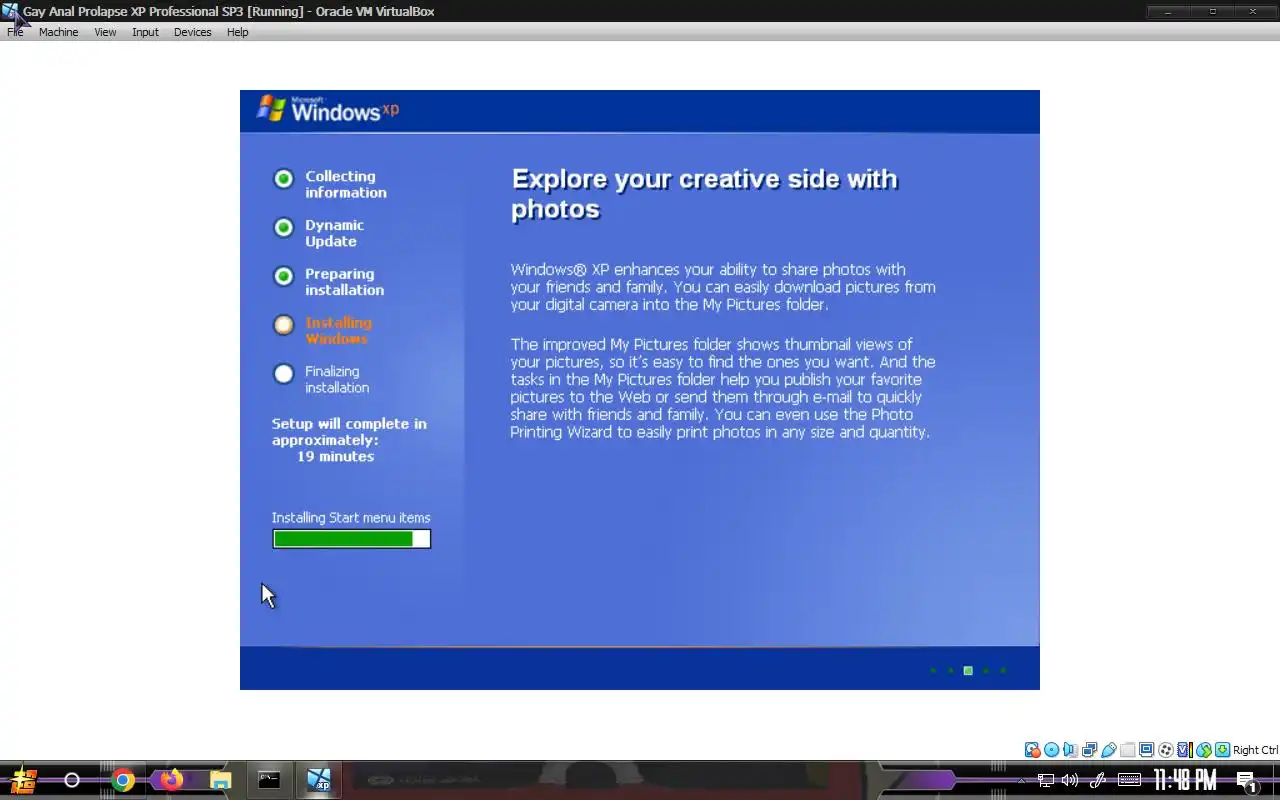Click the audio status icon in VirtualBox
Image resolution: width=1280 pixels, height=800 pixels.
(1070, 750)
